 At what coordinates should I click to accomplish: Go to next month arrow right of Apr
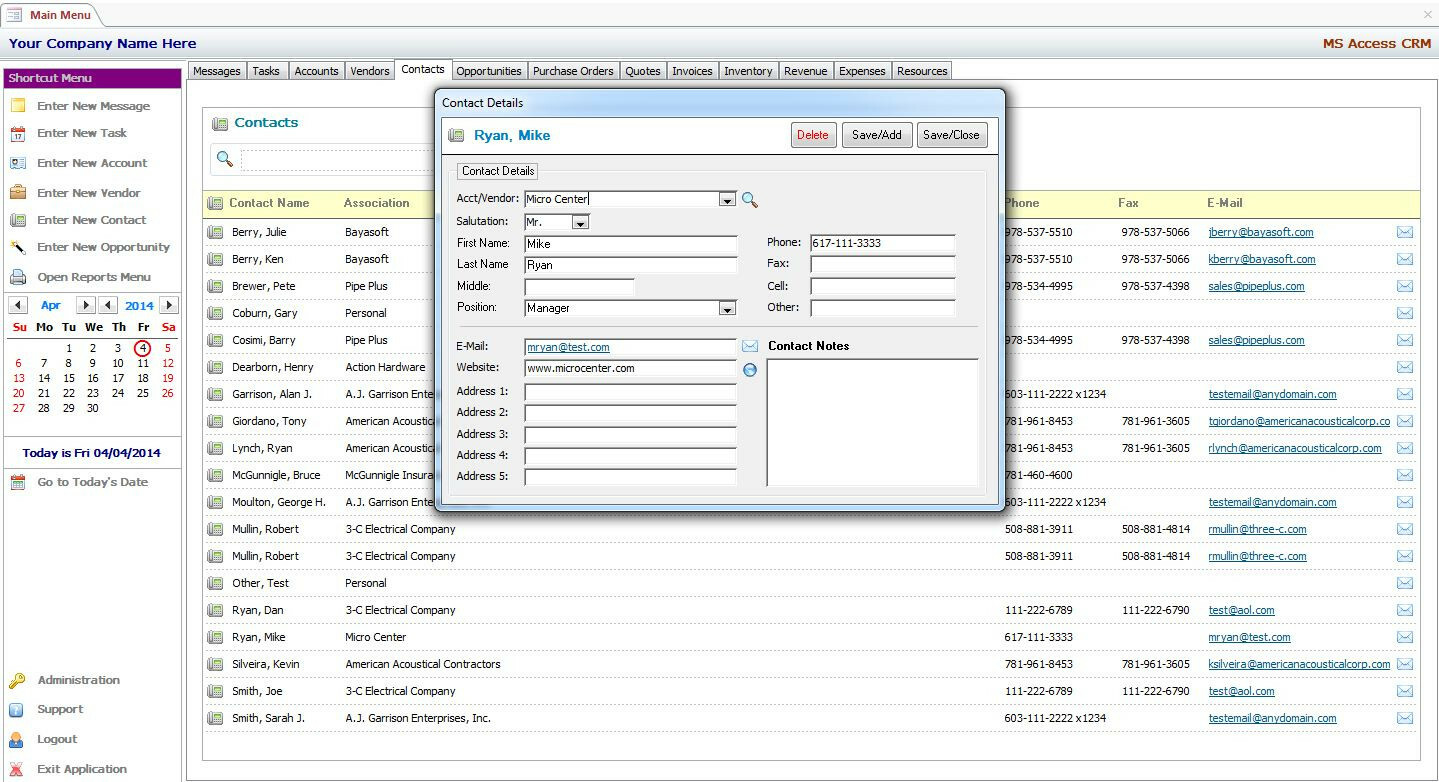[x=86, y=305]
